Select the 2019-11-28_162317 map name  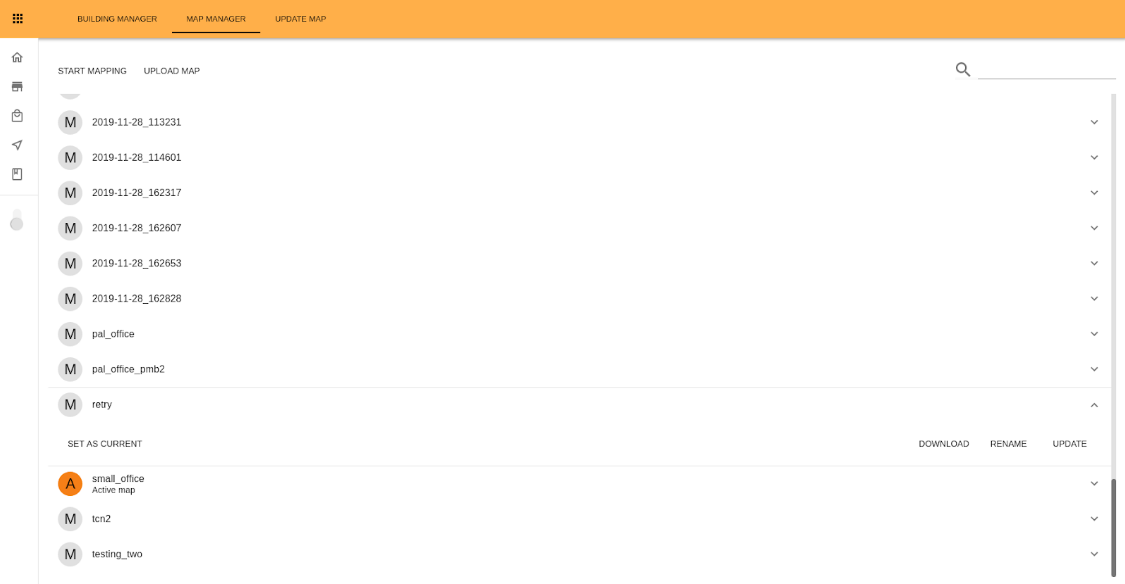136,192
